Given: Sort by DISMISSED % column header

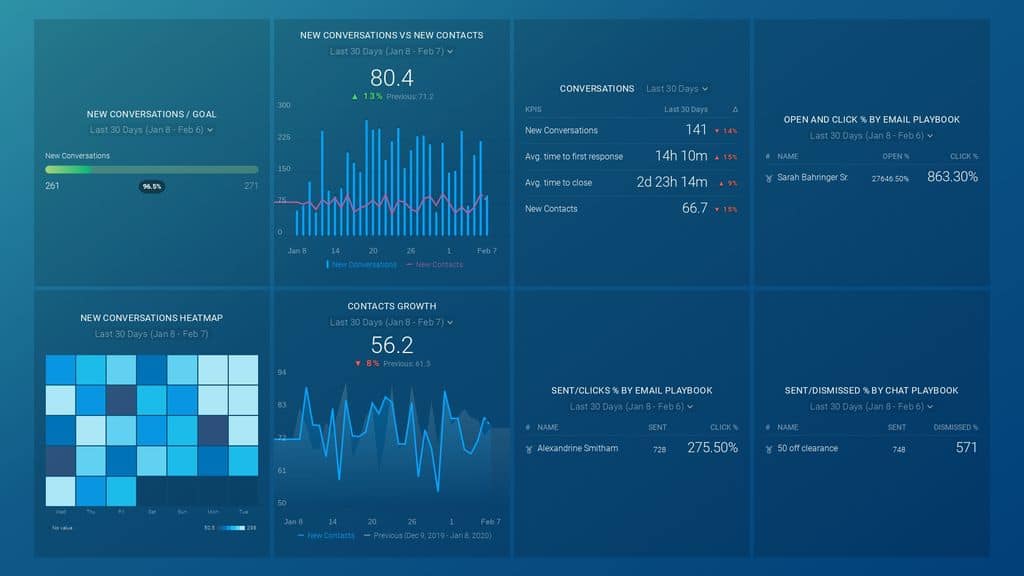Looking at the screenshot, I should coord(955,428).
